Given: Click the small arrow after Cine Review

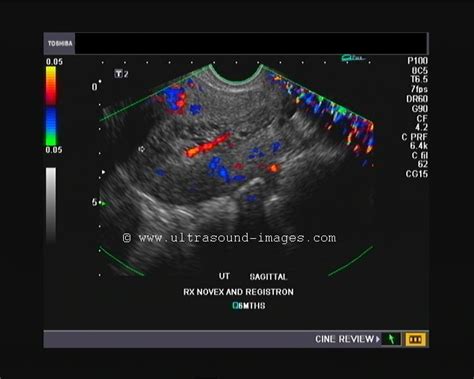Looking at the screenshot, I should point(377,339).
